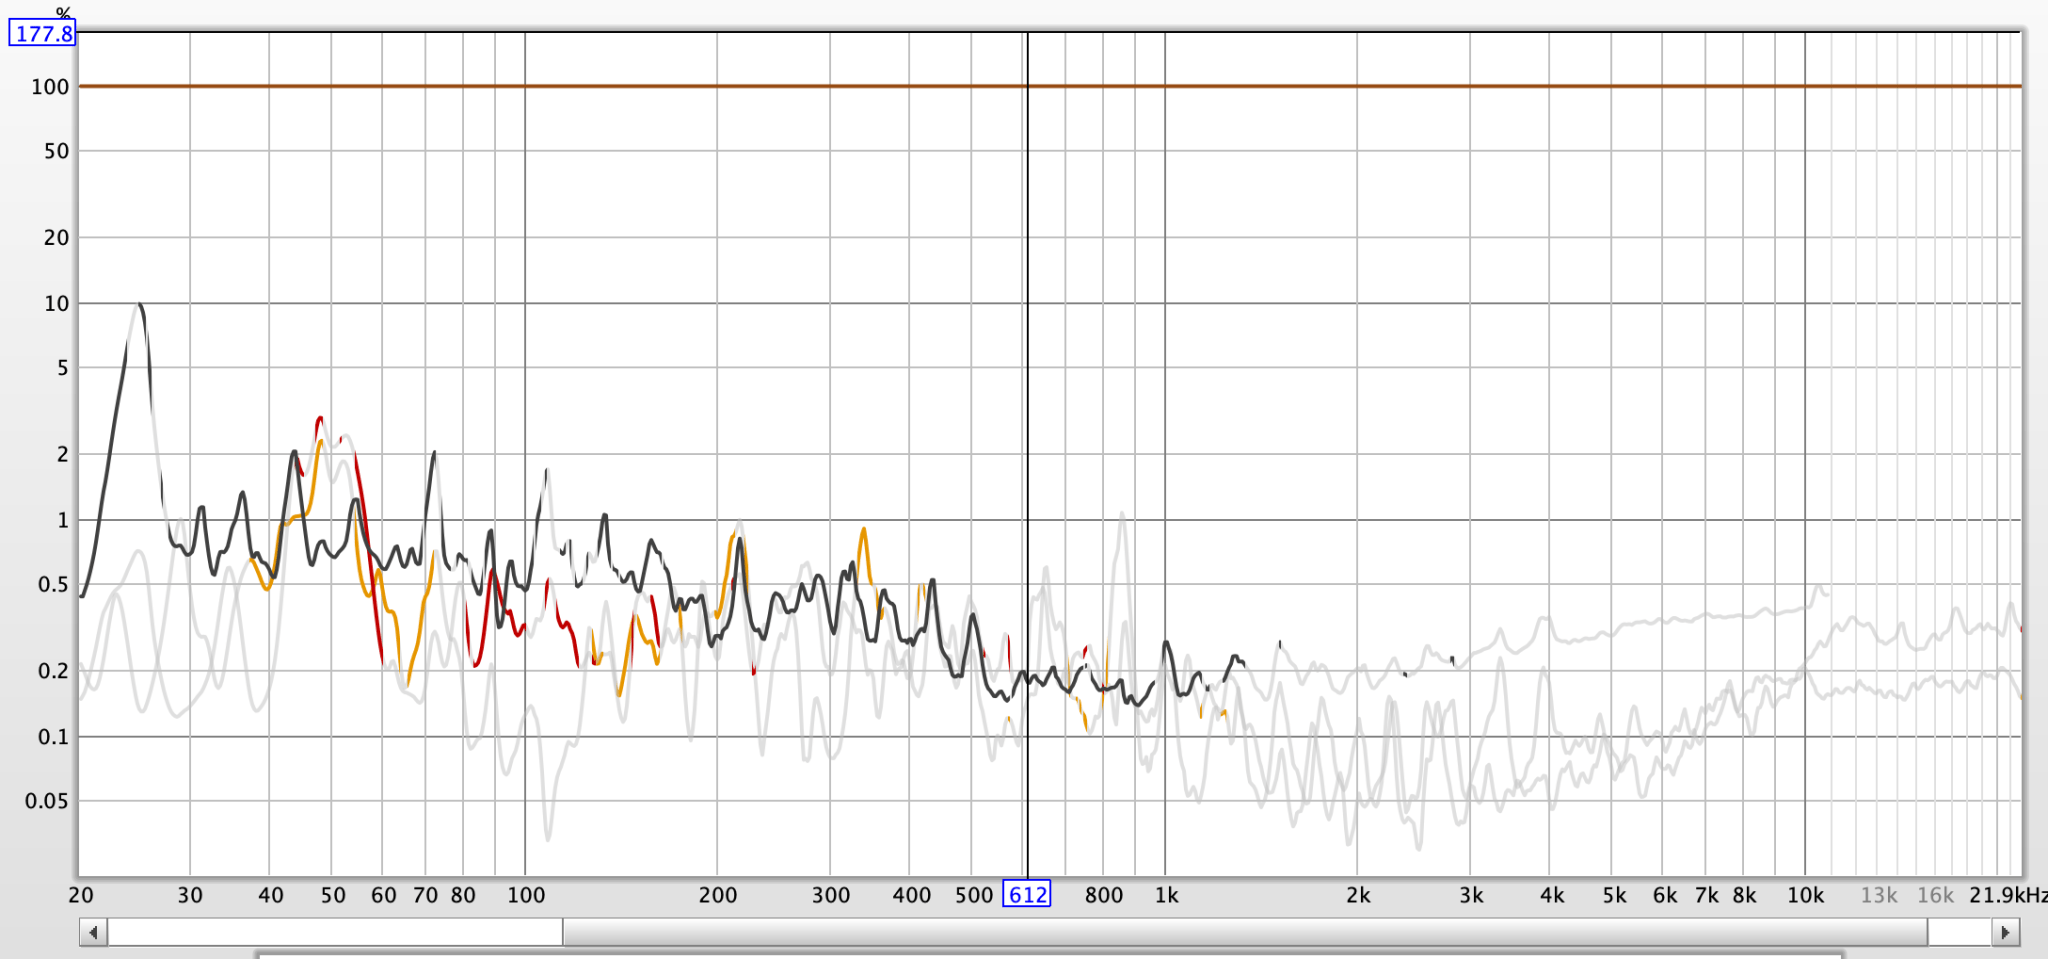Click the 10k frequency axis label
Viewport: 2048px width, 959px height.
(1805, 895)
